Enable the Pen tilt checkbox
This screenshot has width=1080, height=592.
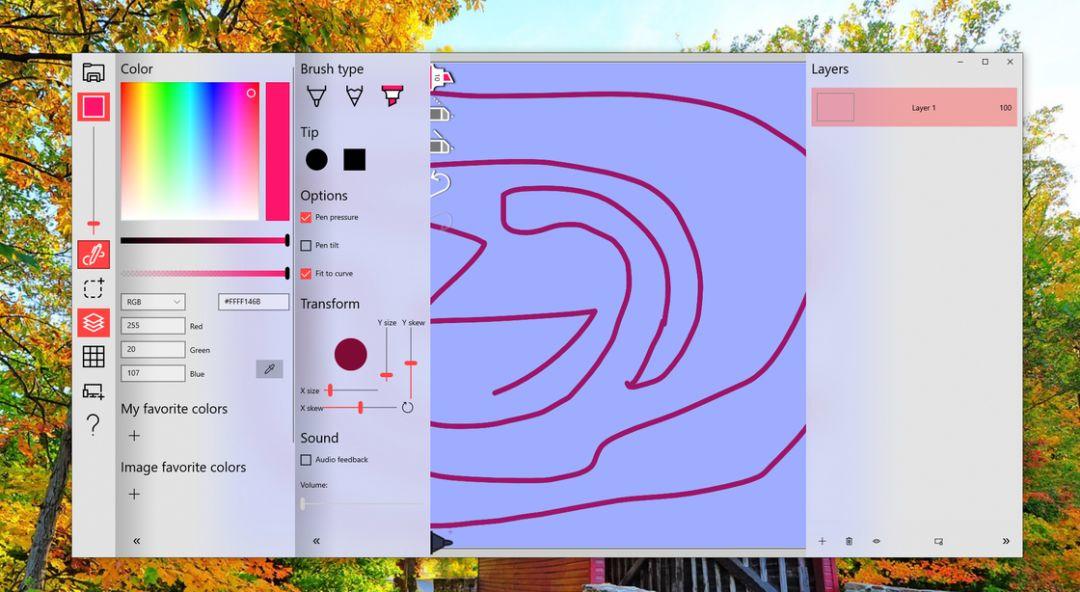point(306,245)
